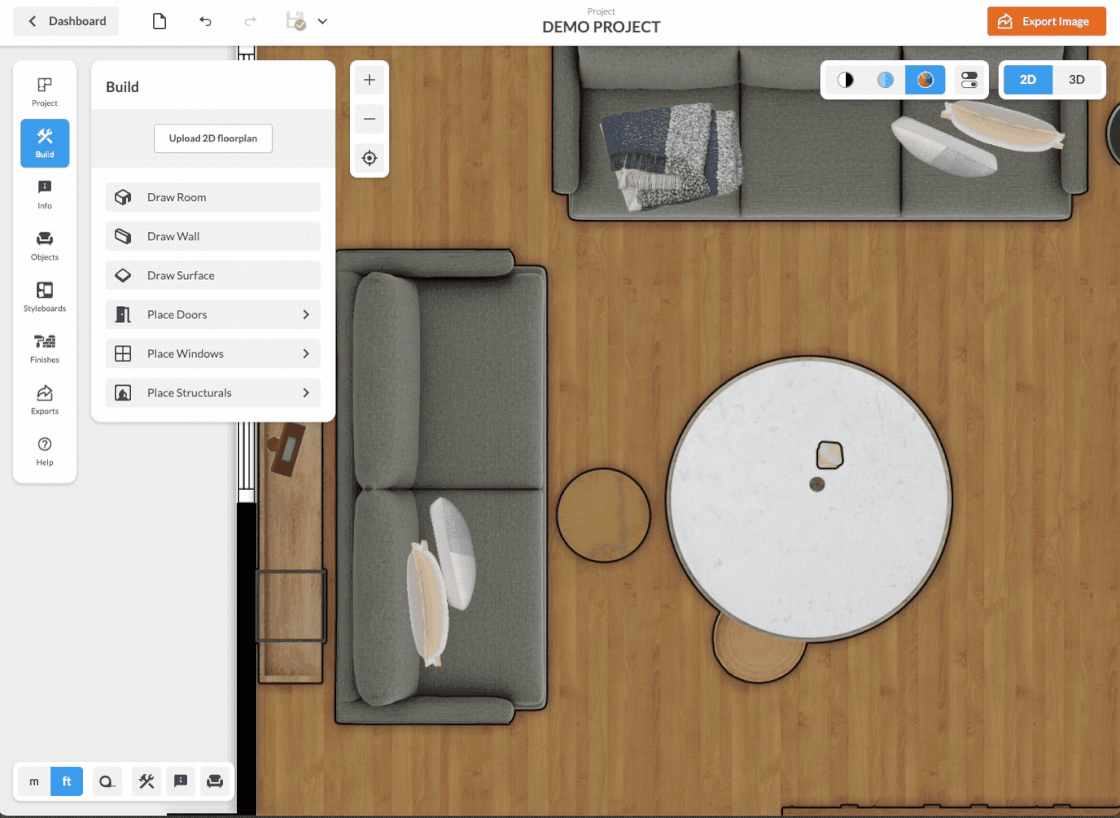1120x818 pixels.
Task: Click the Upload 2D floorplan button
Action: point(213,139)
